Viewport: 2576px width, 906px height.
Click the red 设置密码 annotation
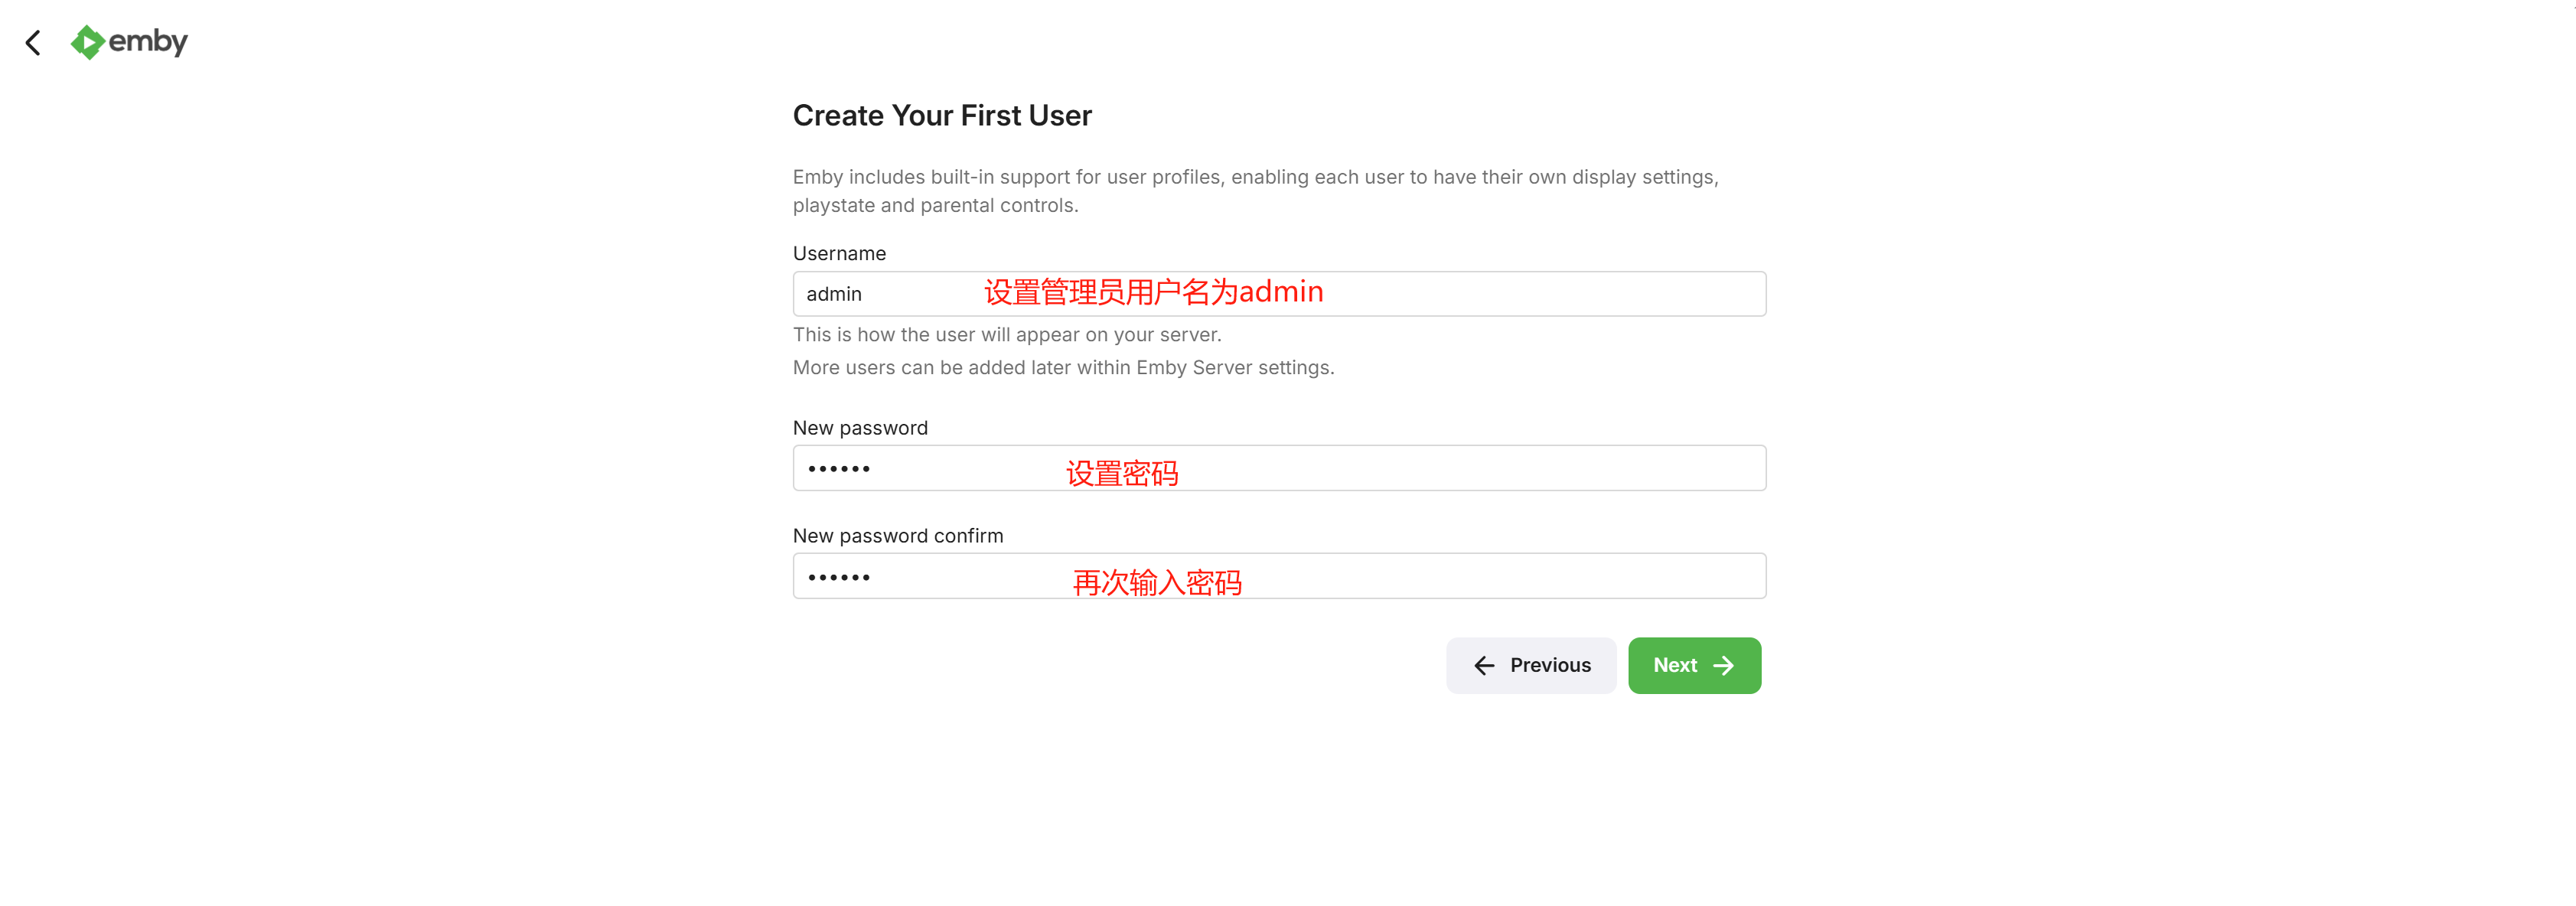tap(1122, 473)
